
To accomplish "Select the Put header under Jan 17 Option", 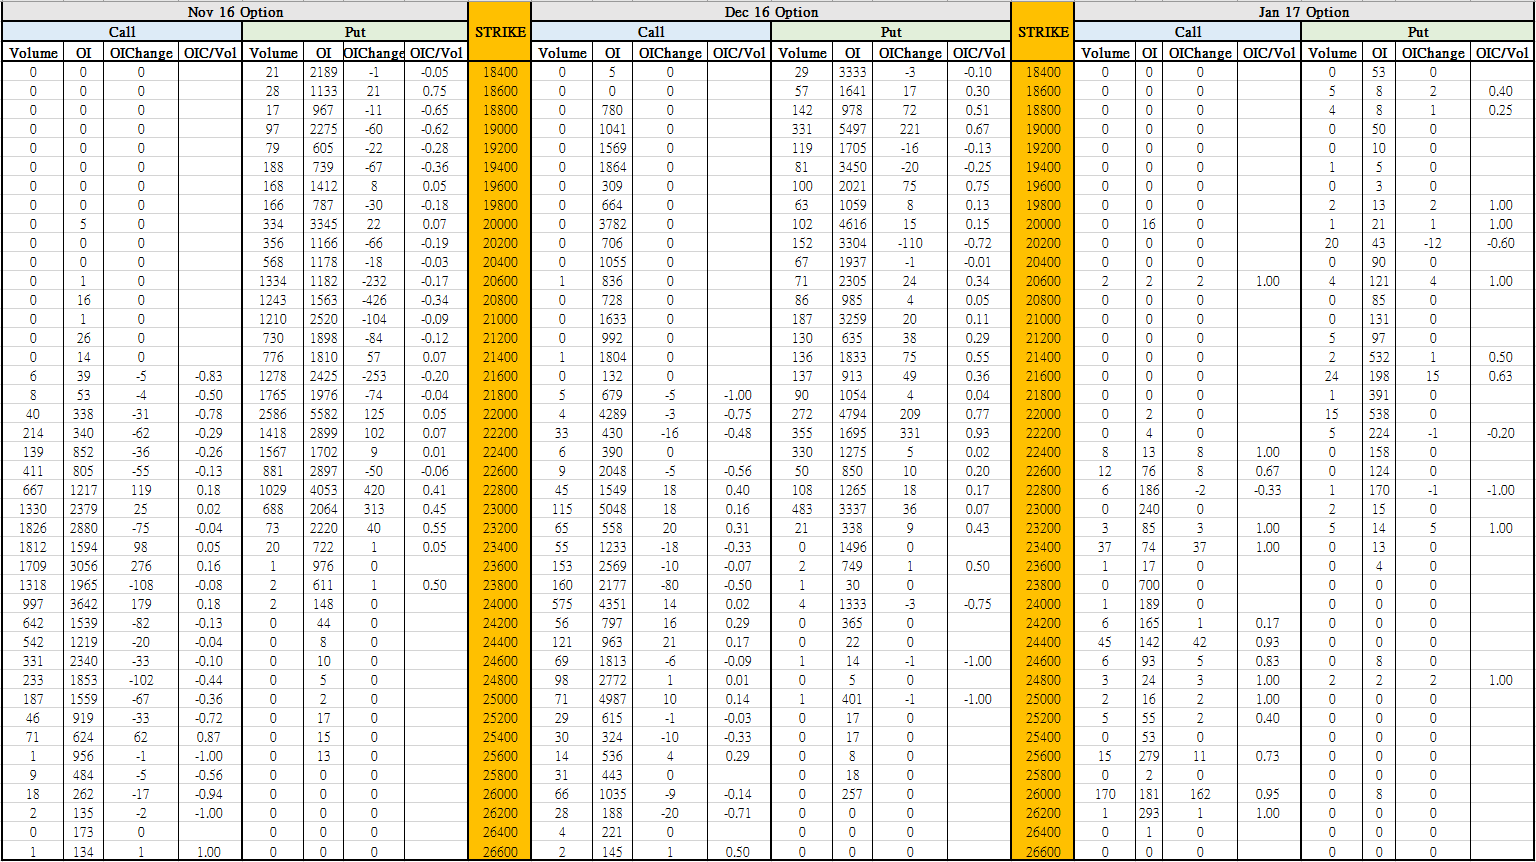I will 1417,32.
